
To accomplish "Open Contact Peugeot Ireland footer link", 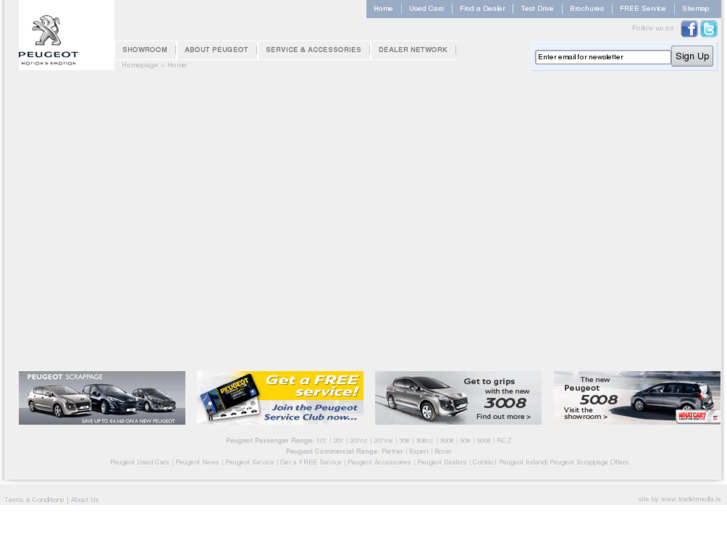I will click(x=509, y=462).
